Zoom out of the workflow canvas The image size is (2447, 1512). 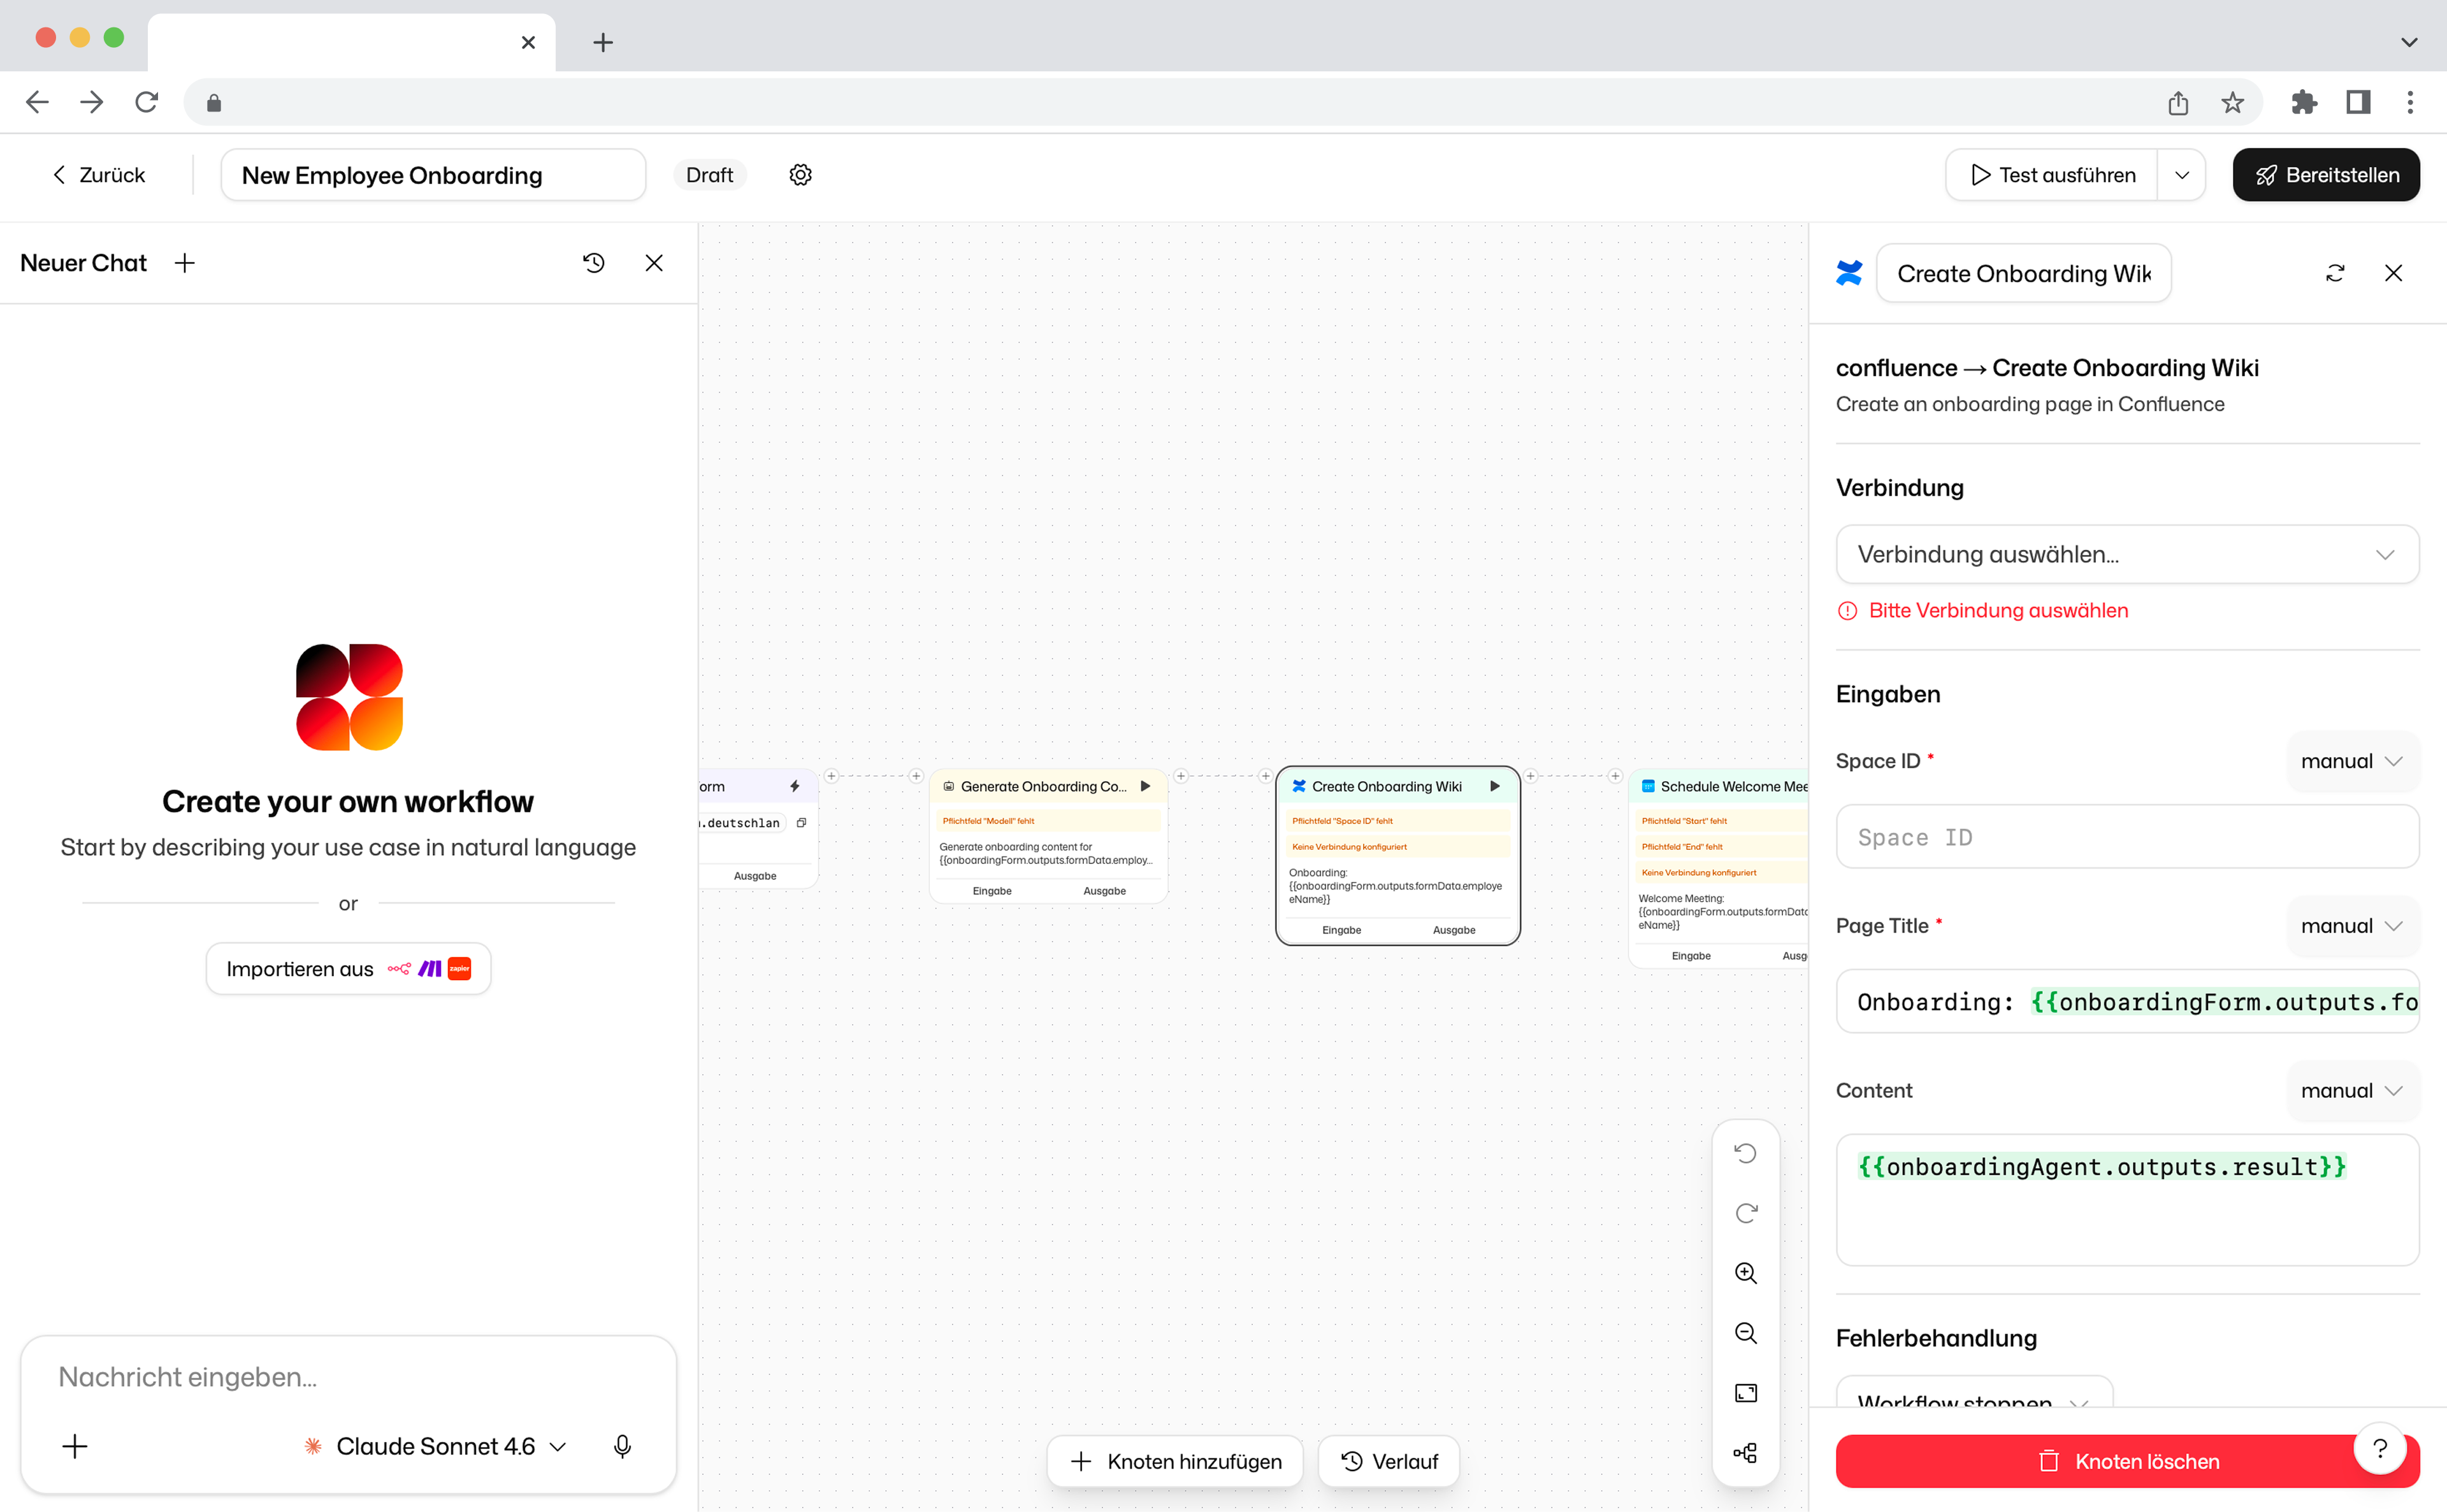click(1746, 1333)
